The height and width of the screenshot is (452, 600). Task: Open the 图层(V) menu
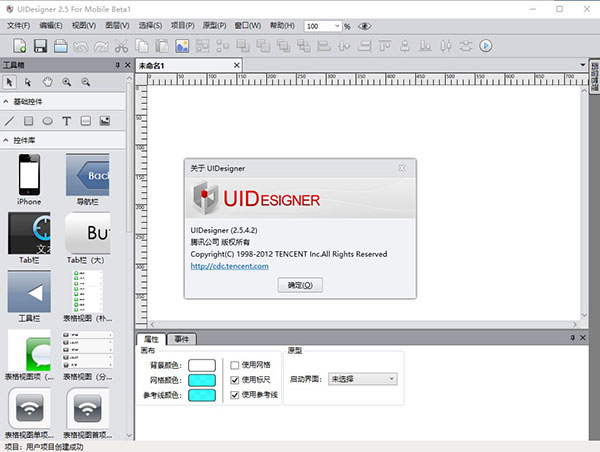pyautogui.click(x=117, y=26)
